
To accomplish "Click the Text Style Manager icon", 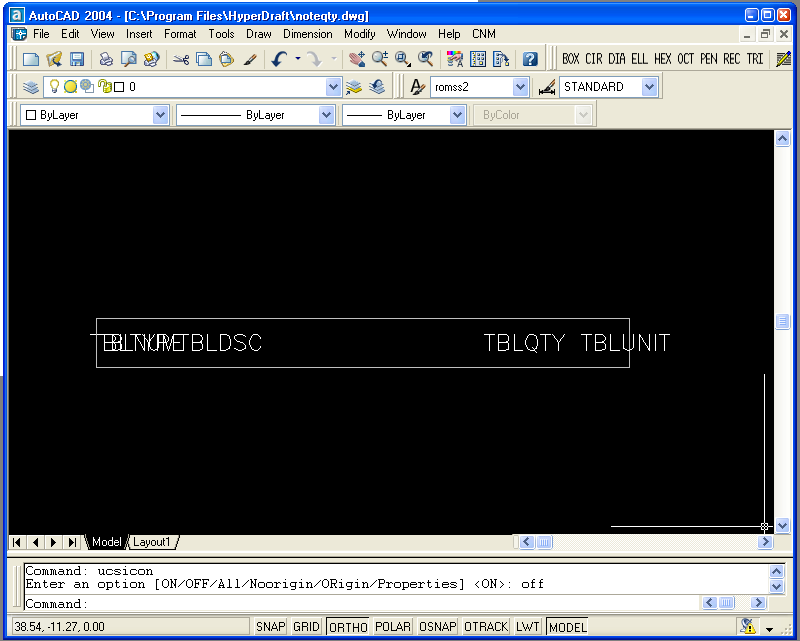I will [x=417, y=87].
